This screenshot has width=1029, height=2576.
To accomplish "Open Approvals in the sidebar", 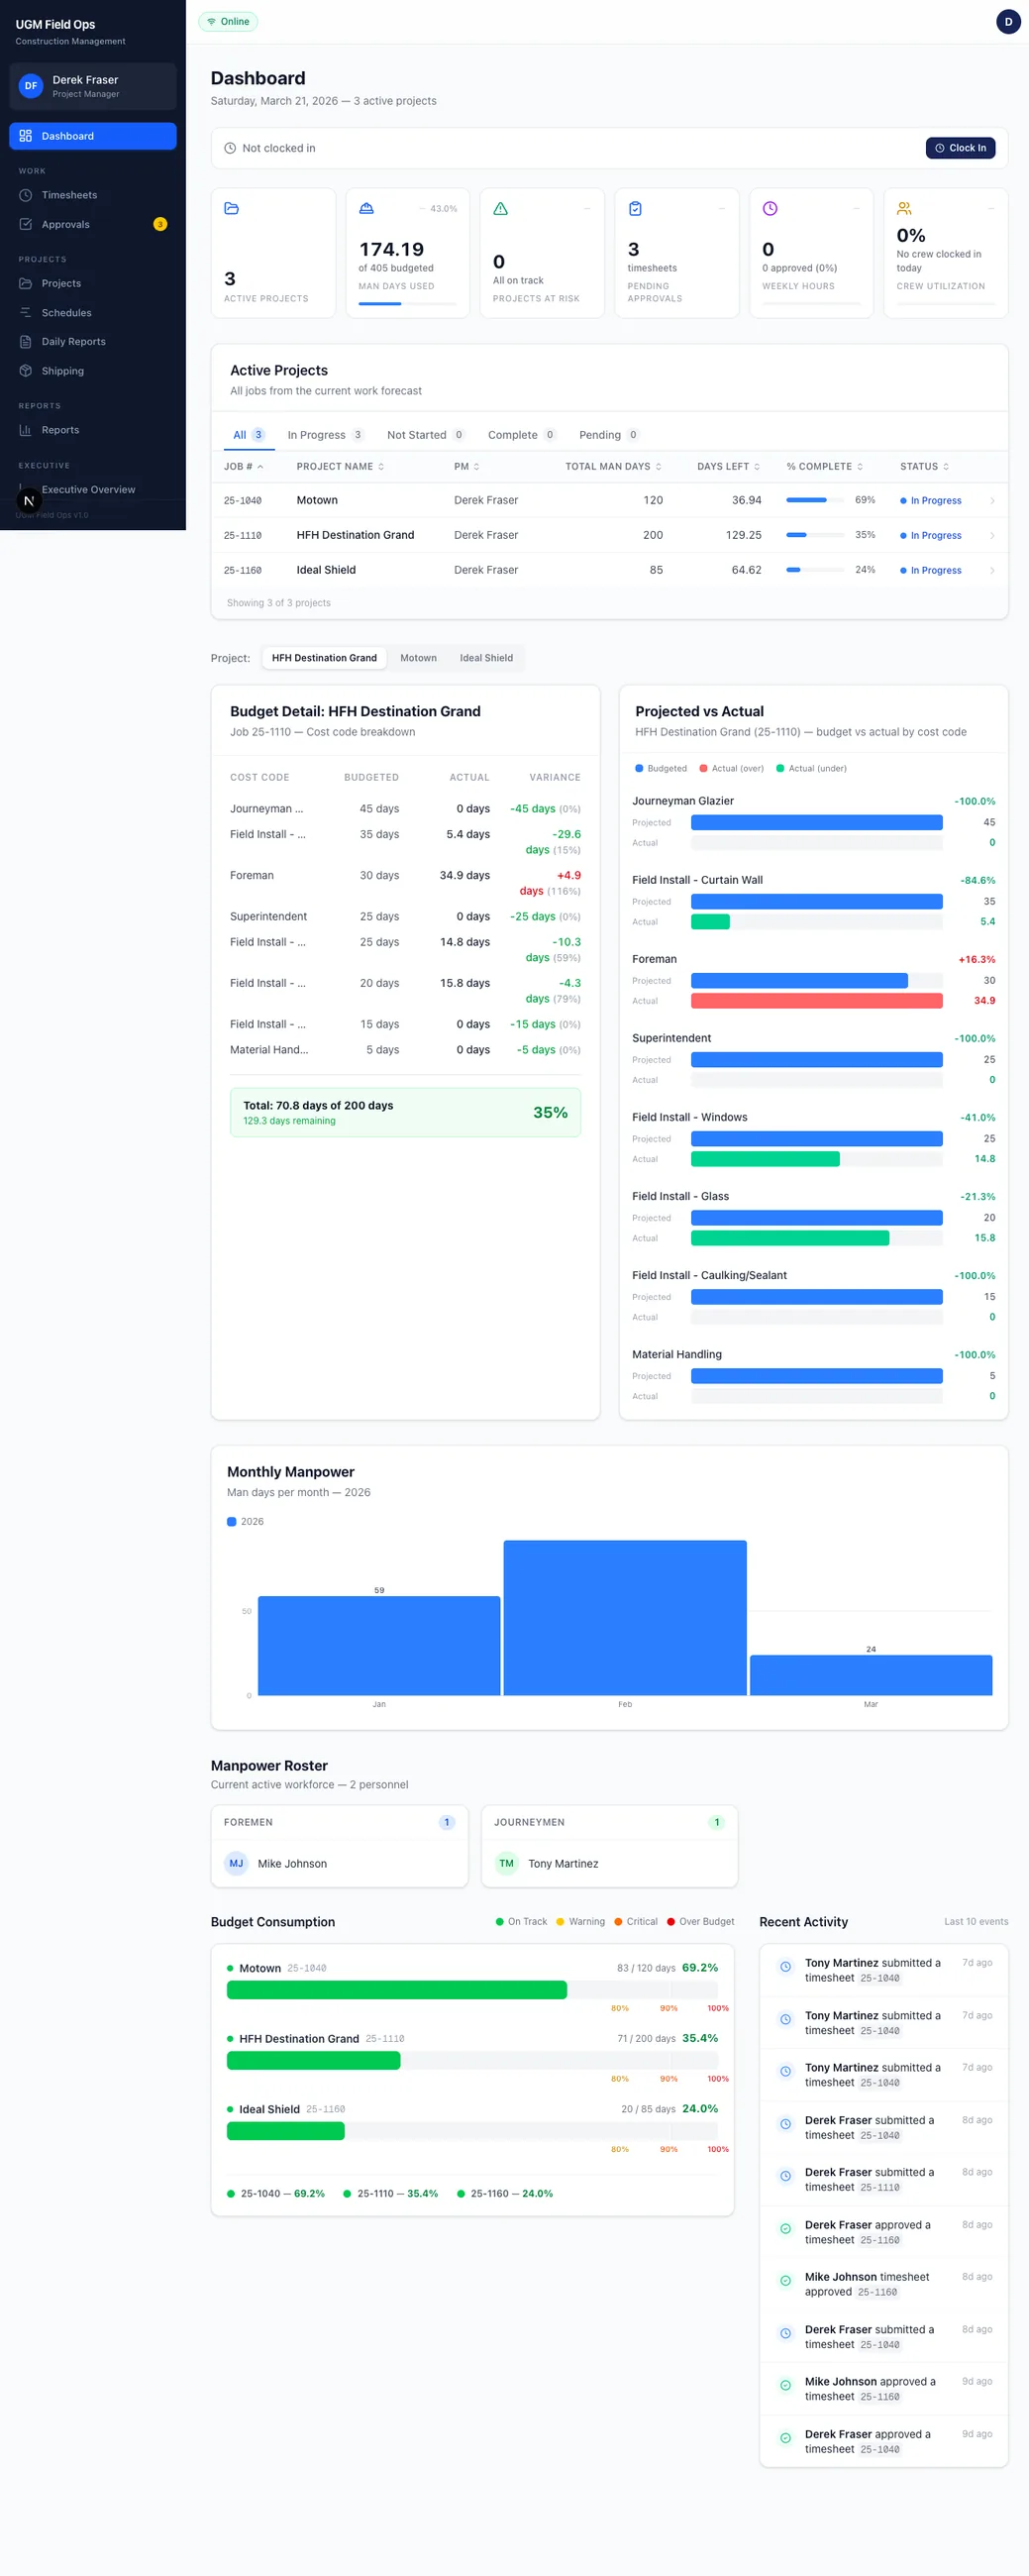I will (x=92, y=224).
